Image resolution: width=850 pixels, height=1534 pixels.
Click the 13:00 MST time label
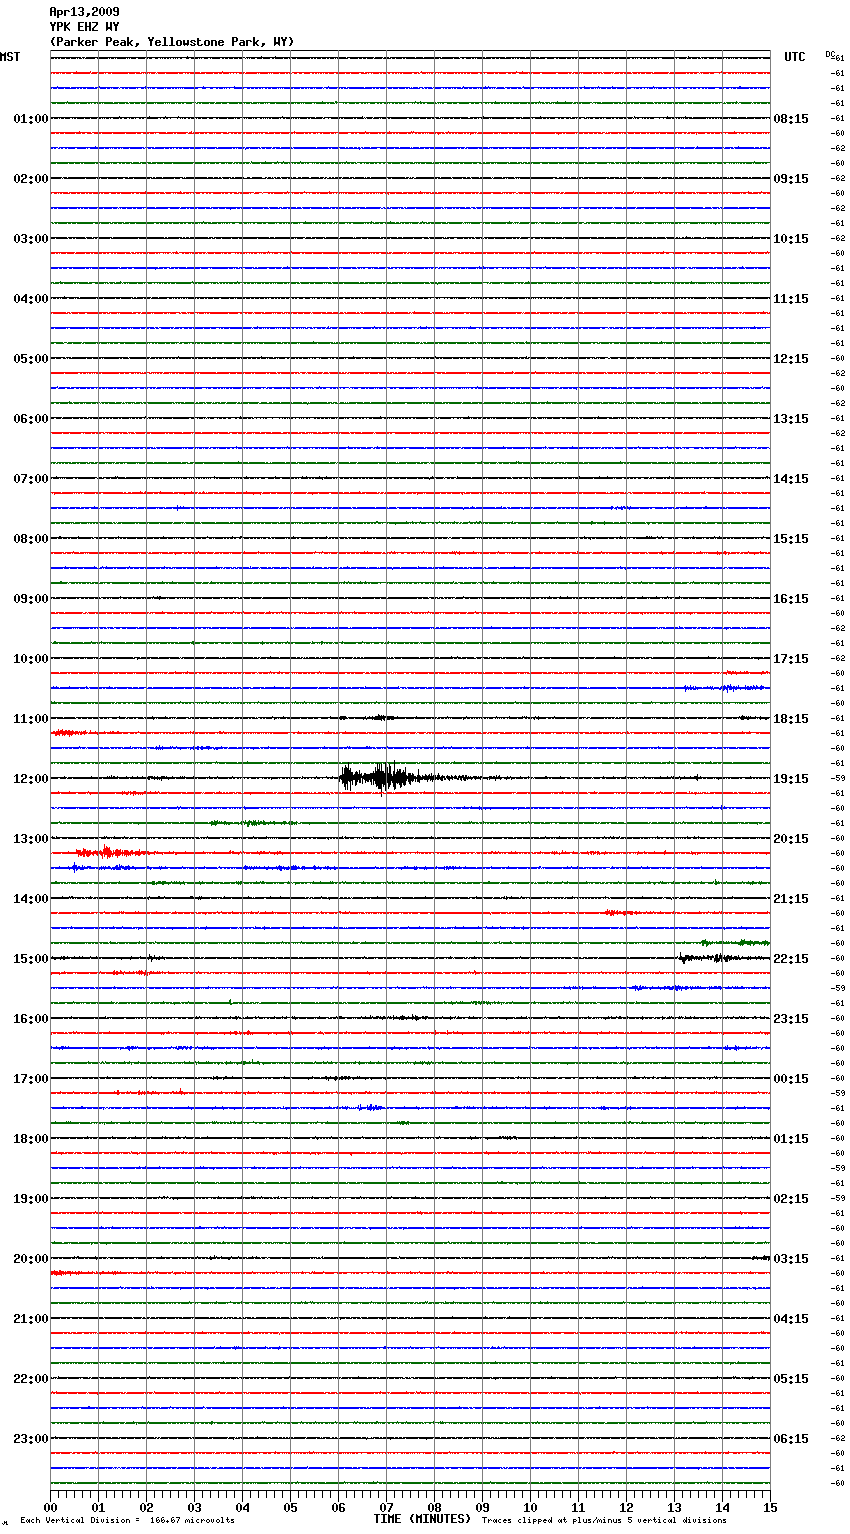(31, 839)
